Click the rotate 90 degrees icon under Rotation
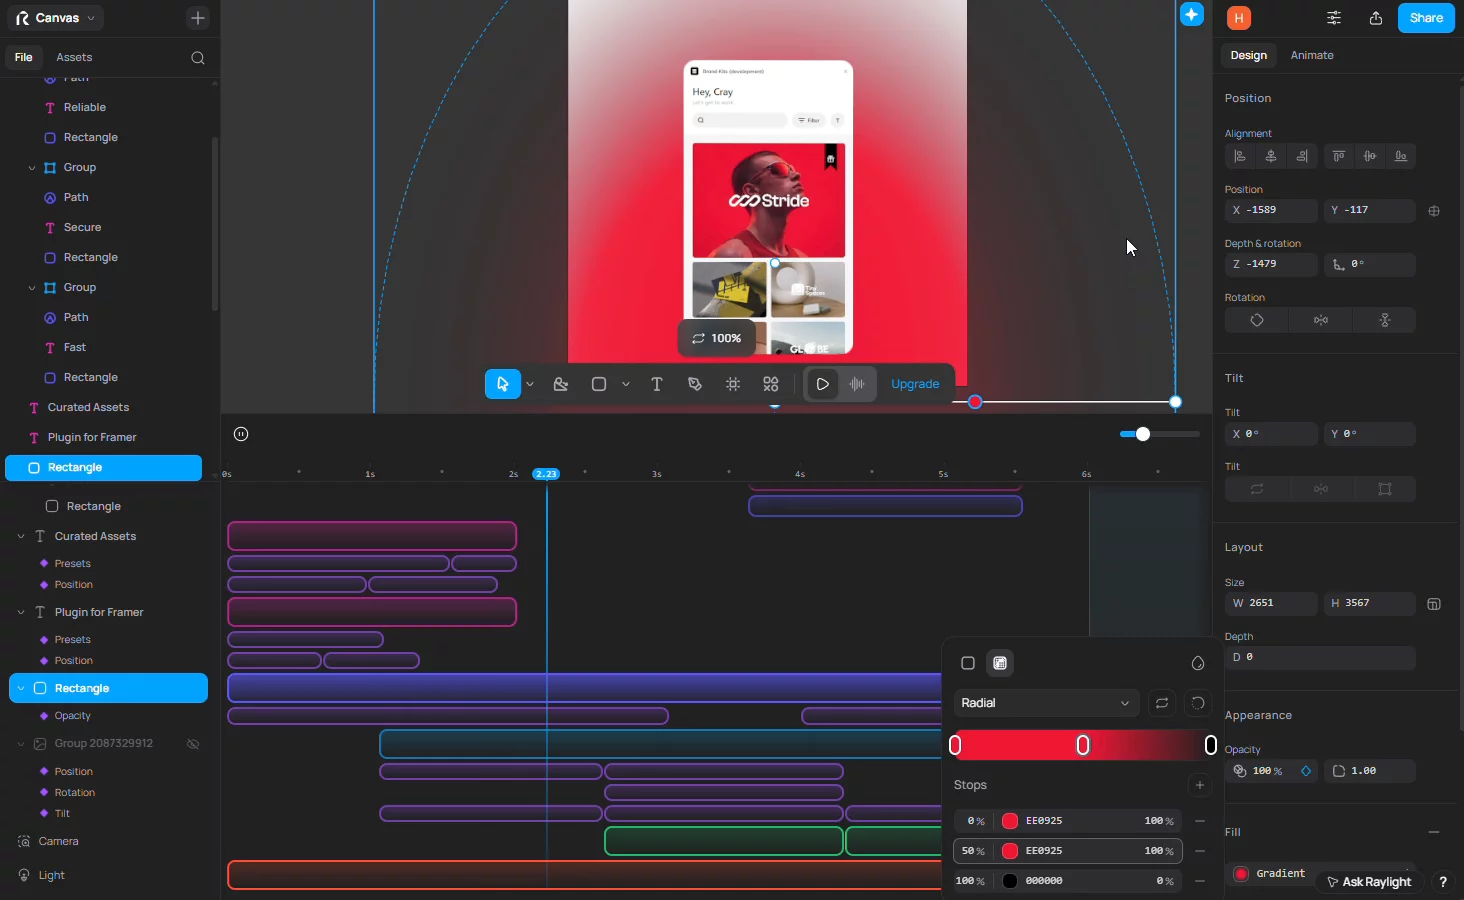Screen dimensions: 1464x900 click(1257, 320)
